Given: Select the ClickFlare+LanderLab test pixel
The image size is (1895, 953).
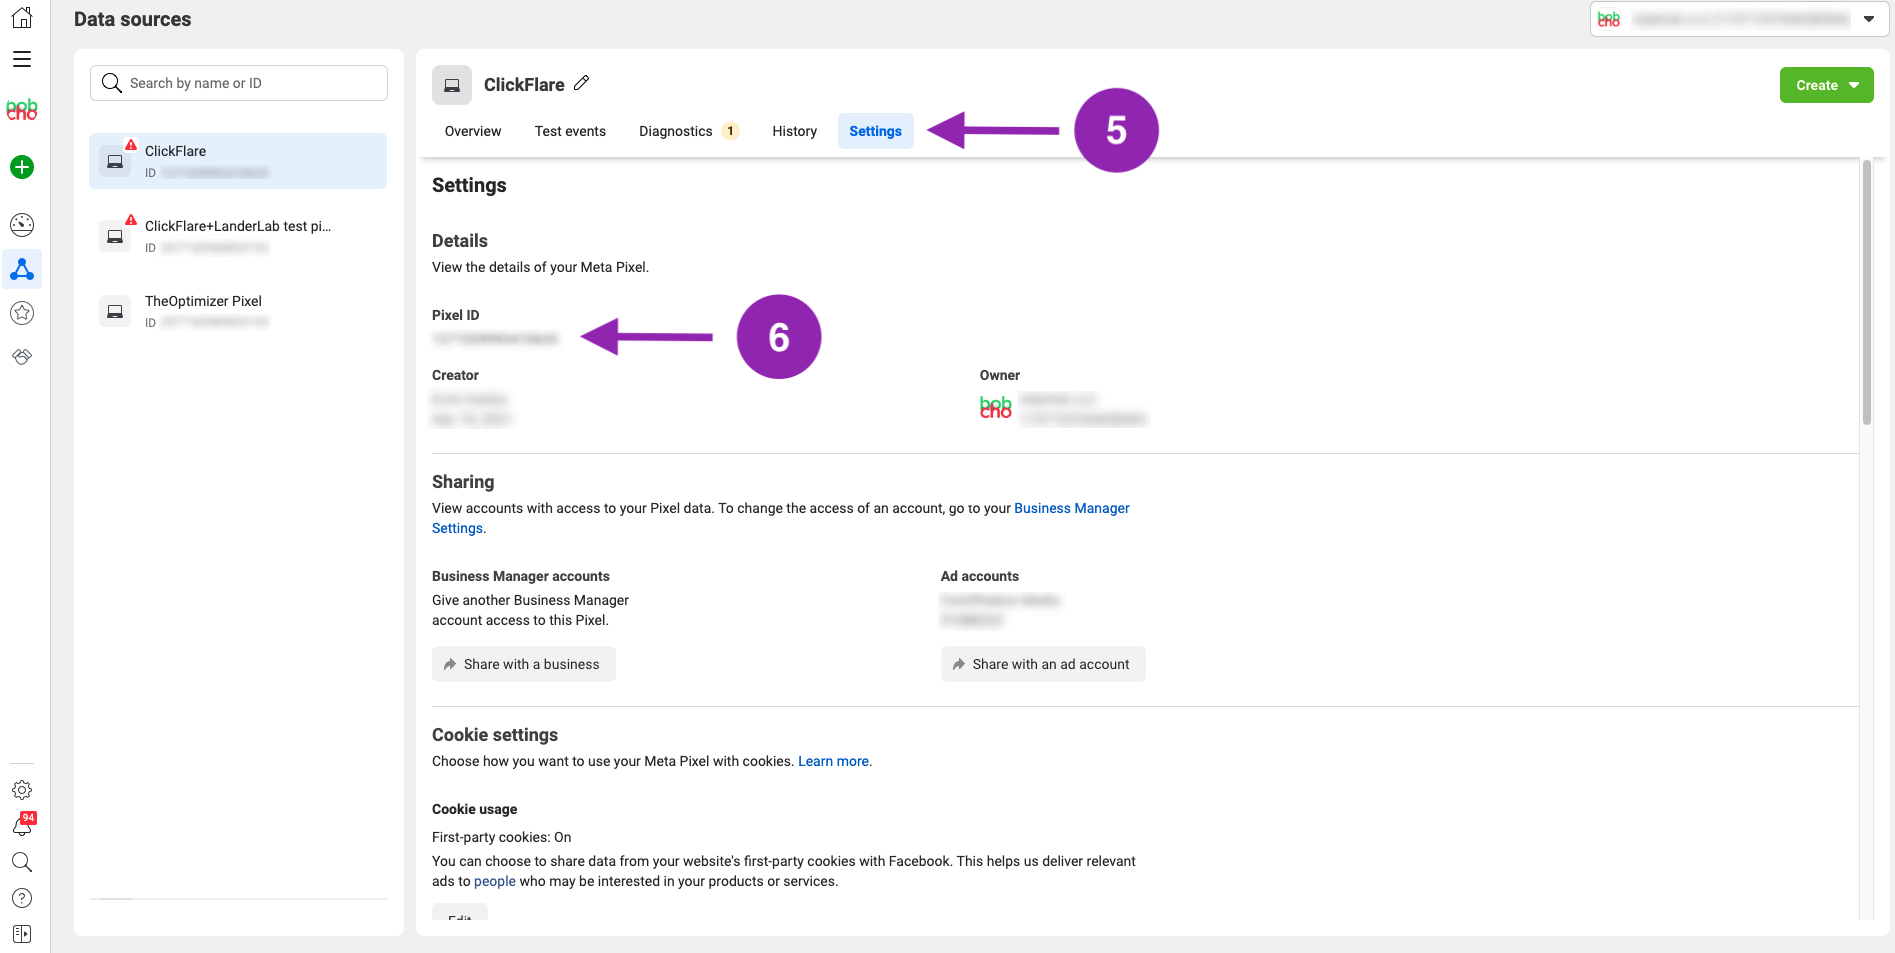Looking at the screenshot, I should pos(238,236).
